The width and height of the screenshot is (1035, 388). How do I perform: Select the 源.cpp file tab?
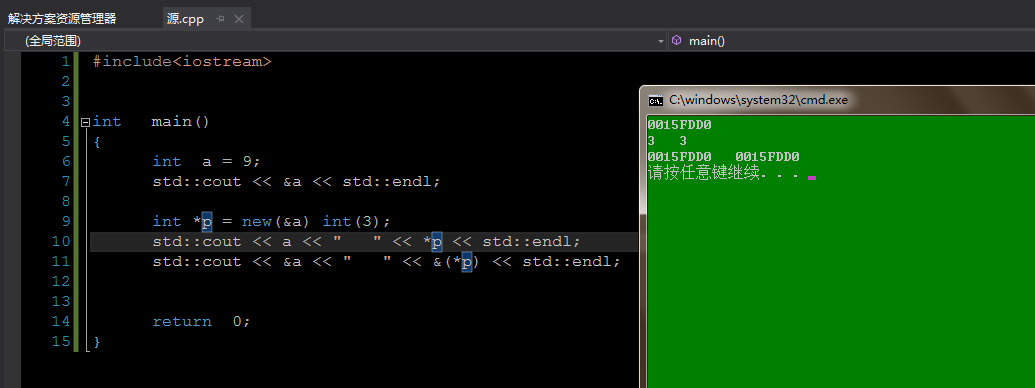pyautogui.click(x=185, y=19)
